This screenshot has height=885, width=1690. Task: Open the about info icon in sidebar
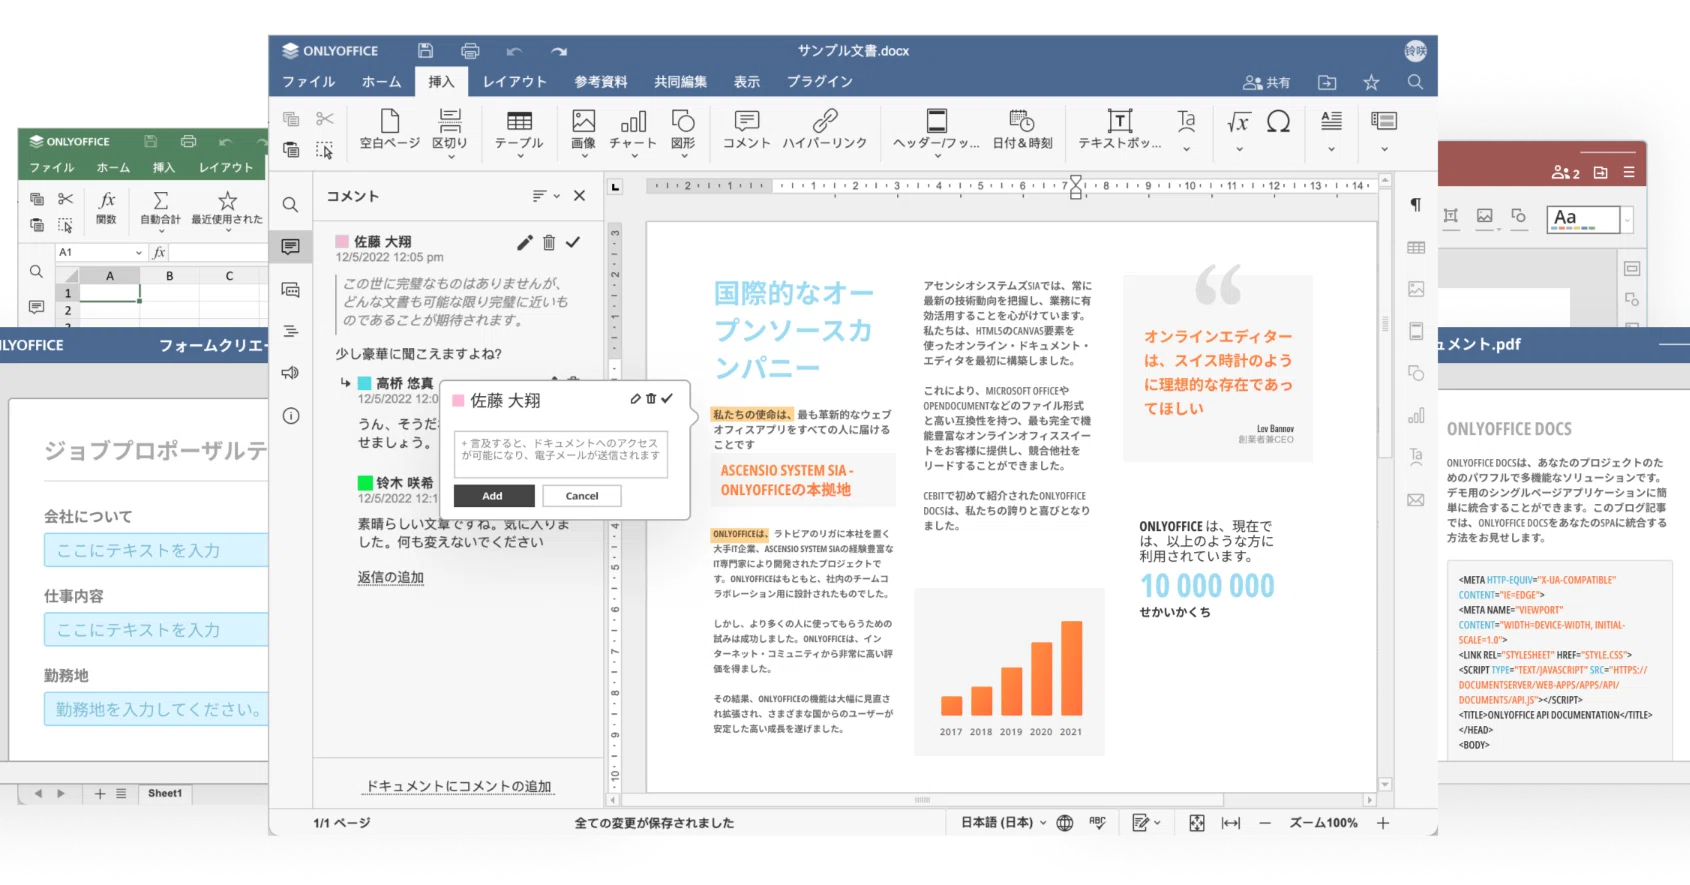(x=290, y=416)
